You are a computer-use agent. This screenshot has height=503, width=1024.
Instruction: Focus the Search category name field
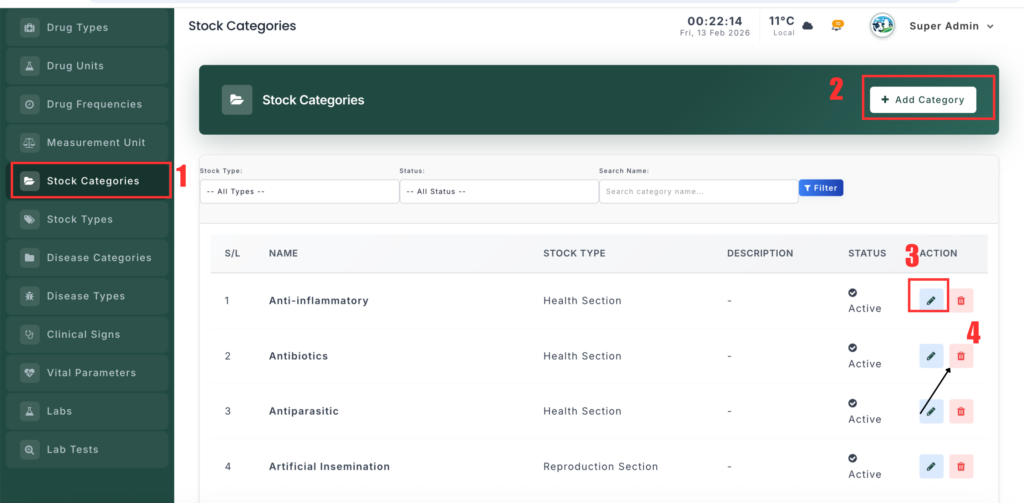(x=697, y=191)
